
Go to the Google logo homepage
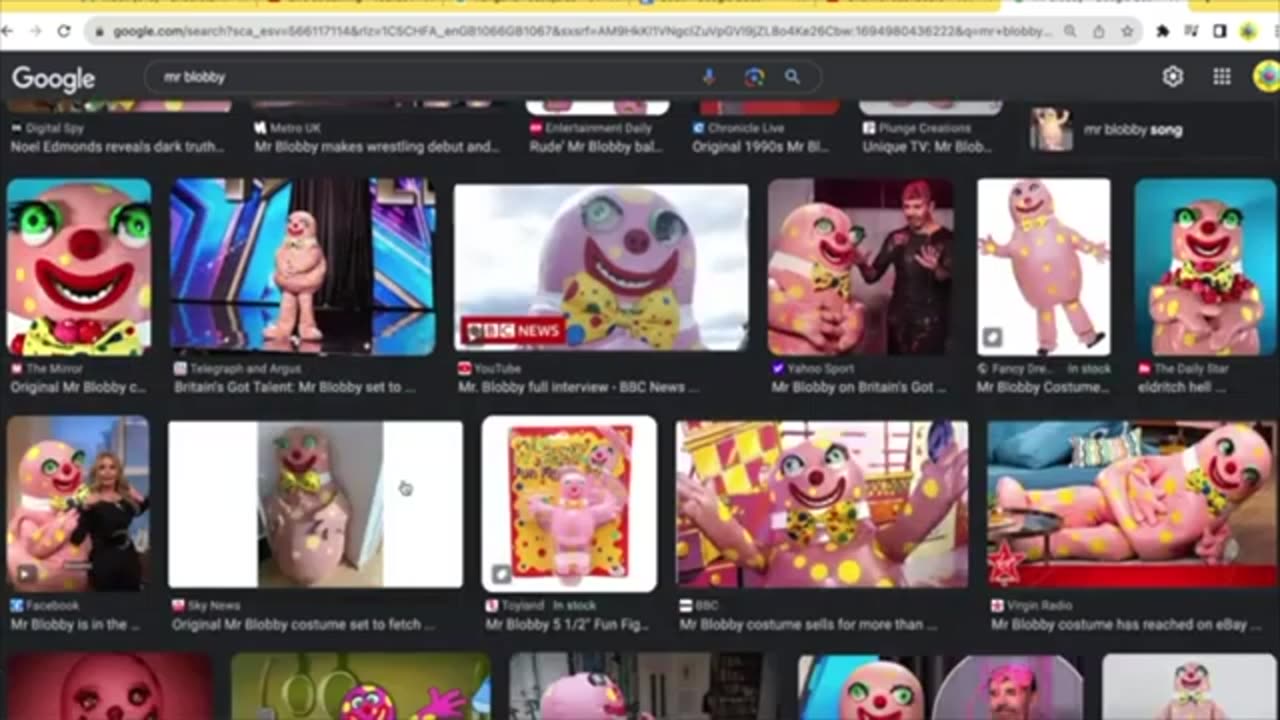53,78
